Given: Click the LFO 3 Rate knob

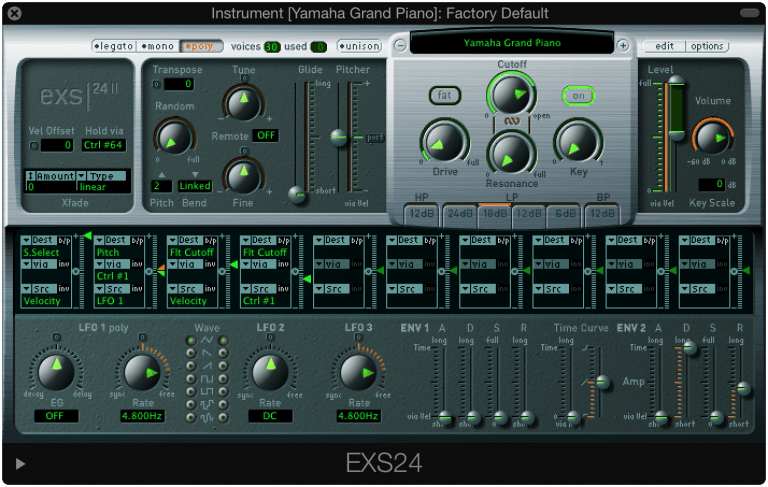Looking at the screenshot, I should tap(358, 372).
